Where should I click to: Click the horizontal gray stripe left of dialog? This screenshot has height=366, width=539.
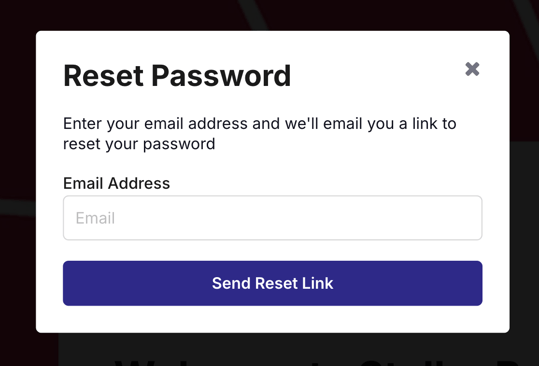tap(17, 207)
